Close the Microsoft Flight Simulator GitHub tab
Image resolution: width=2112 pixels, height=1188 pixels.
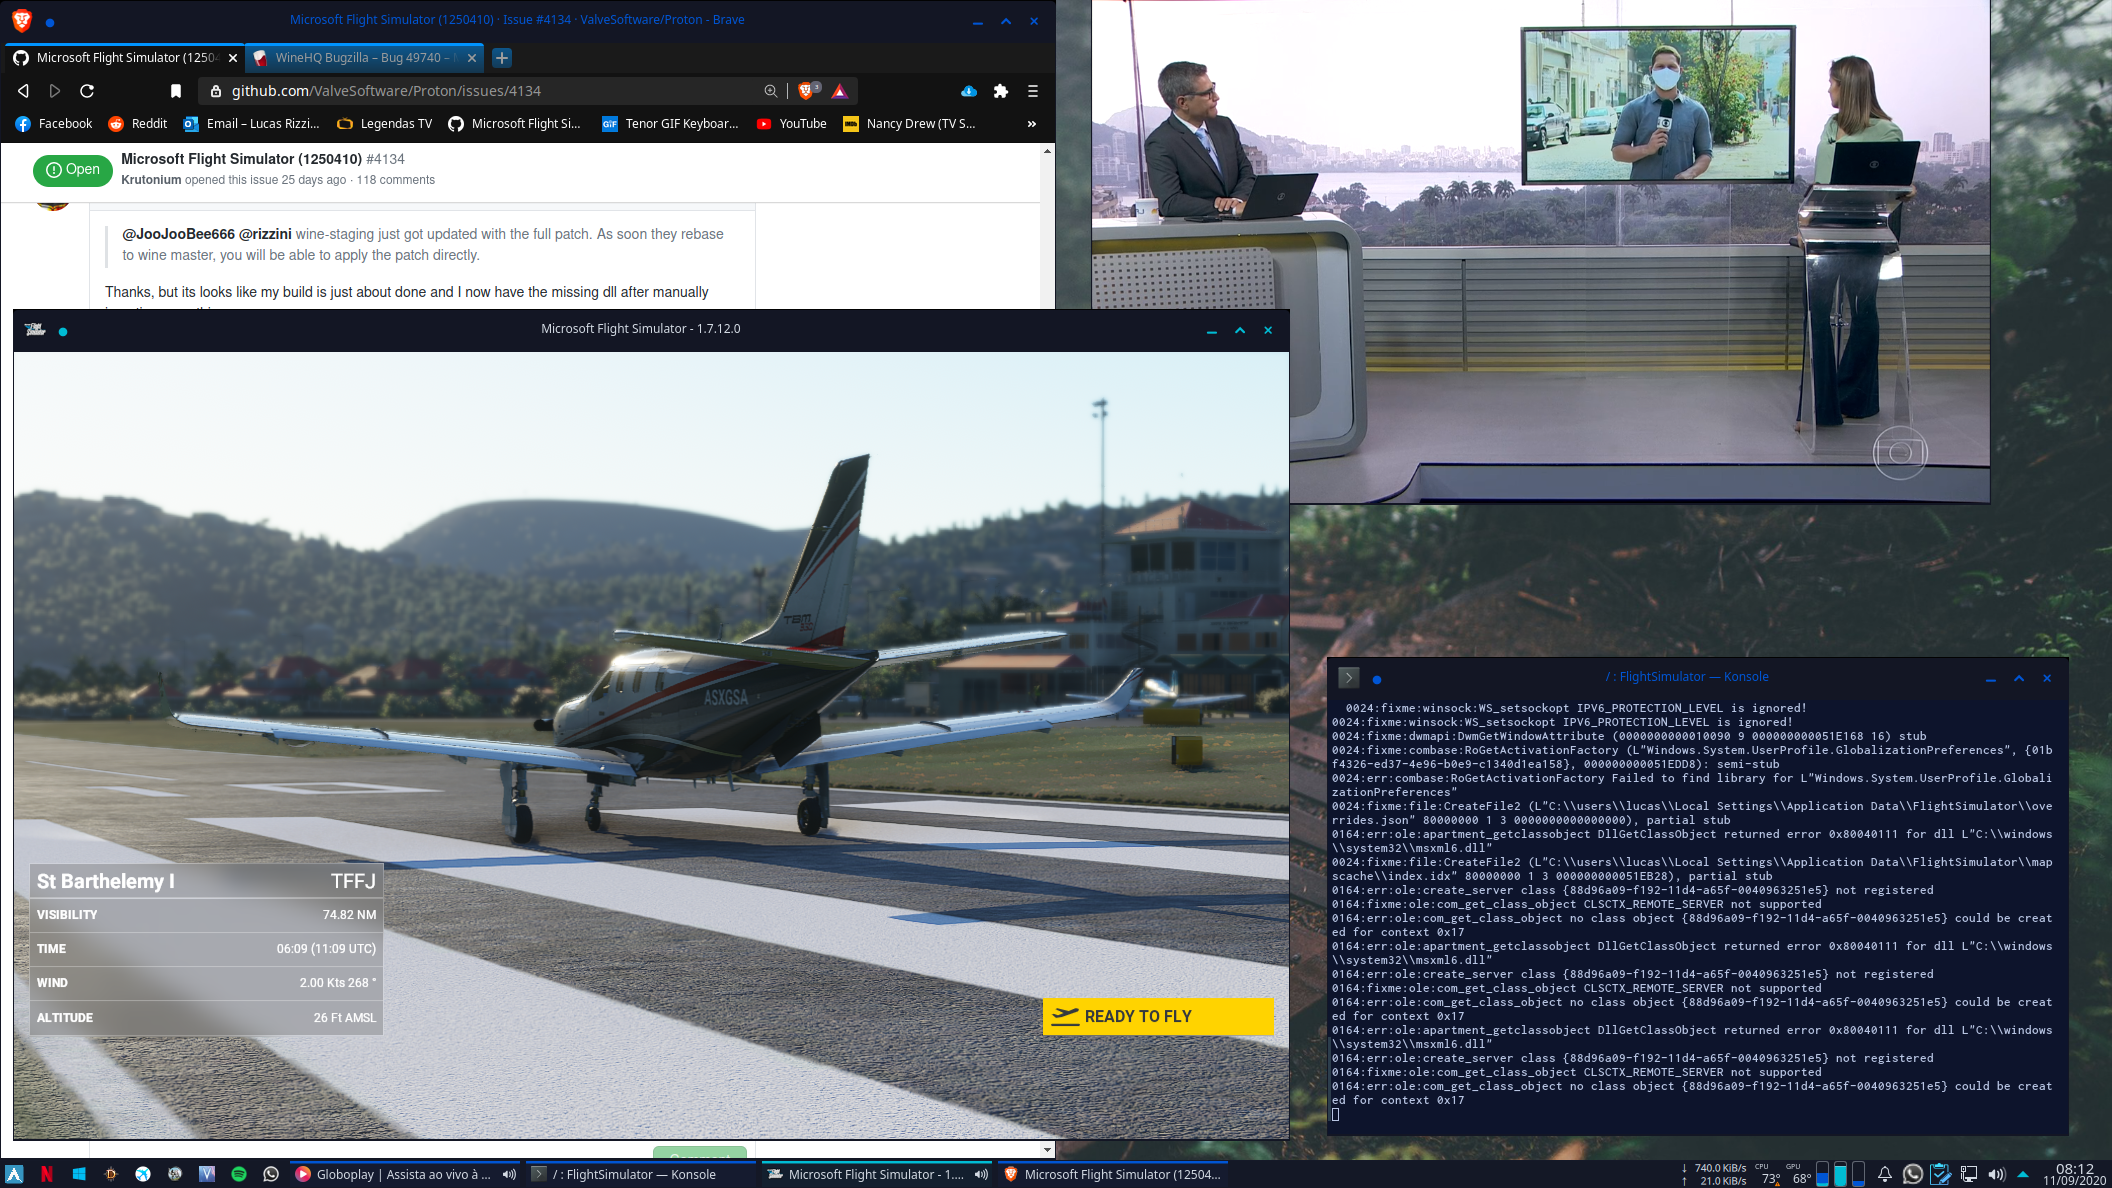[233, 58]
